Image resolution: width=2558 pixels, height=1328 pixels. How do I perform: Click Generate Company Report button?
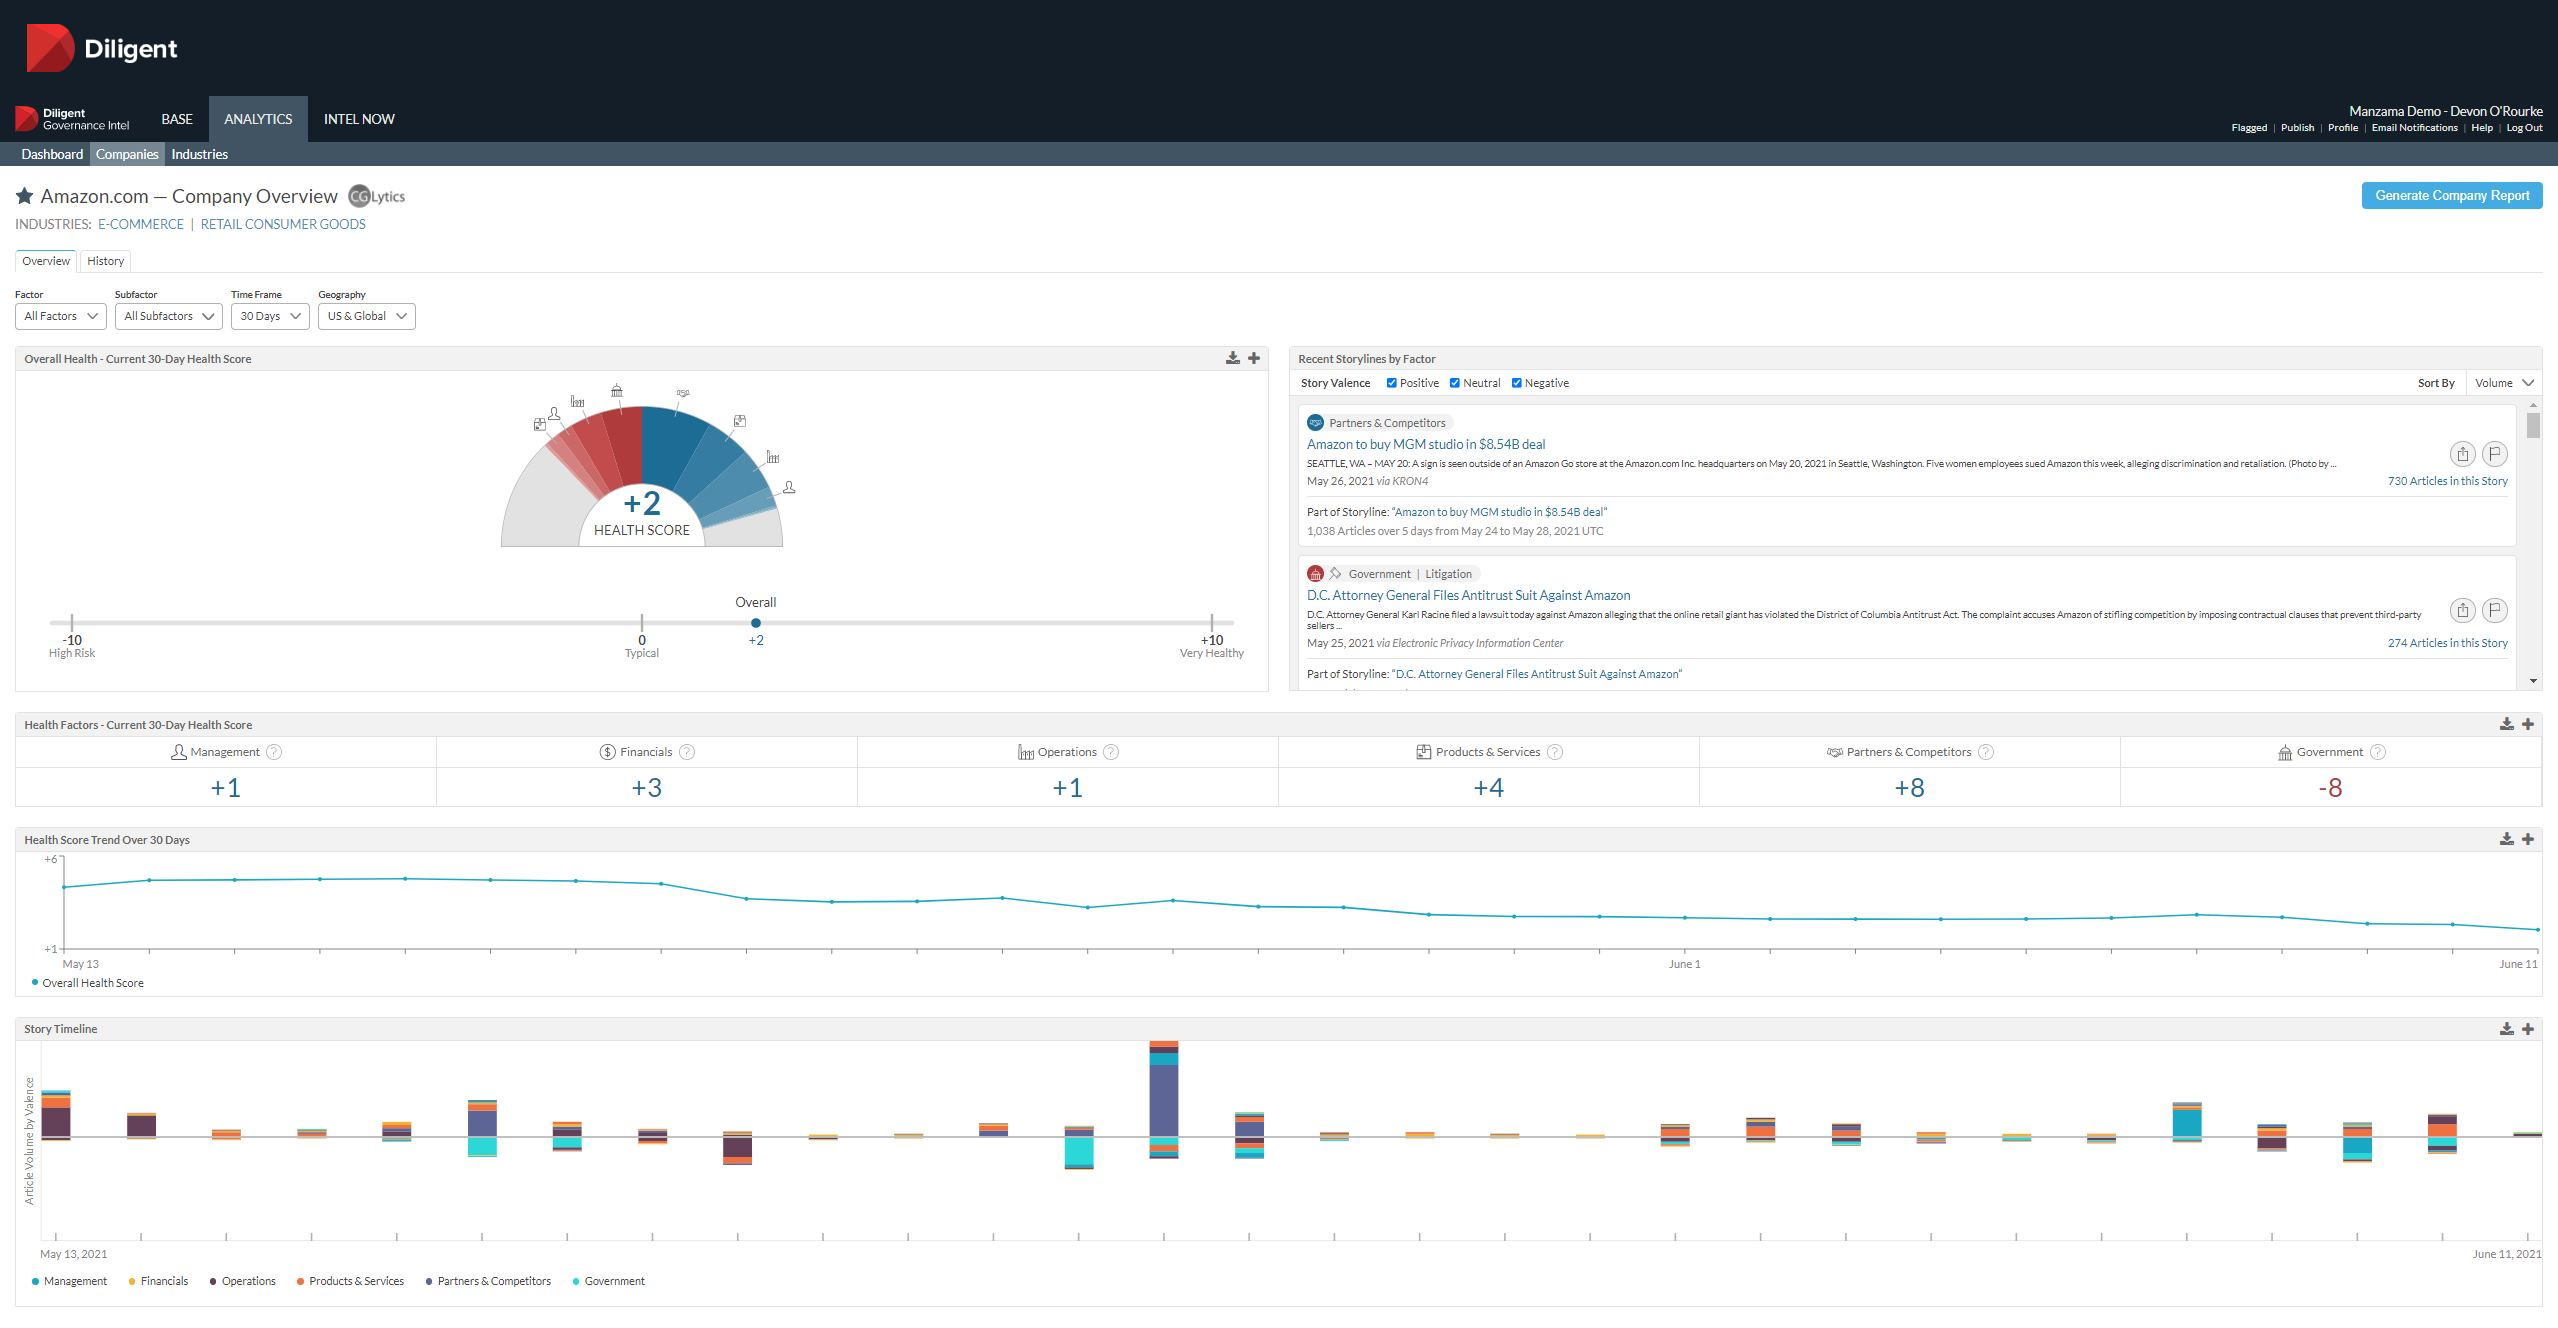(x=2452, y=195)
